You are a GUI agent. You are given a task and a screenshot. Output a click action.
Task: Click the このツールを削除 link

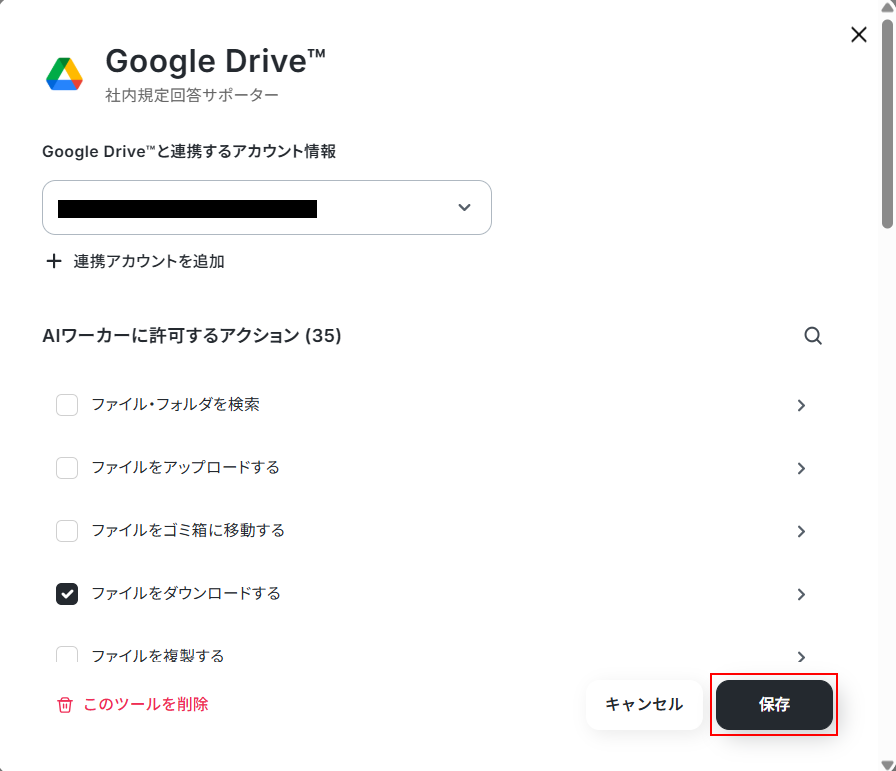pos(146,704)
